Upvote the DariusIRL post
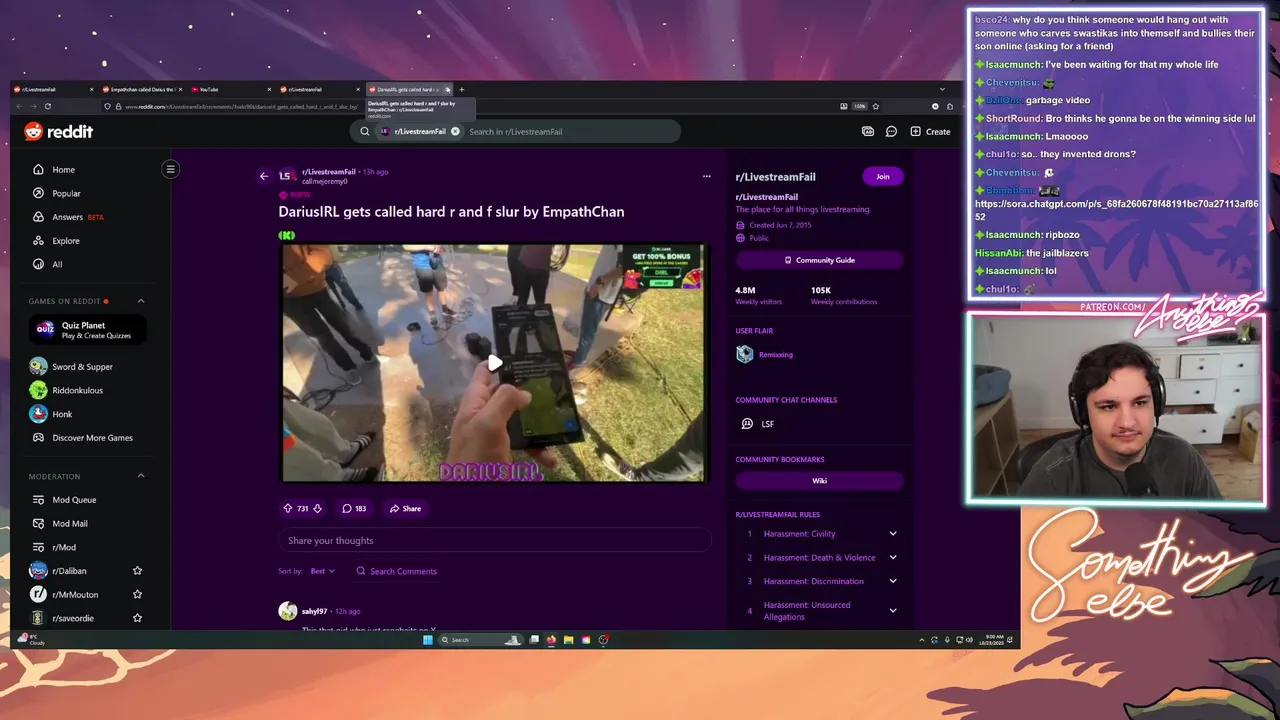 pos(288,509)
